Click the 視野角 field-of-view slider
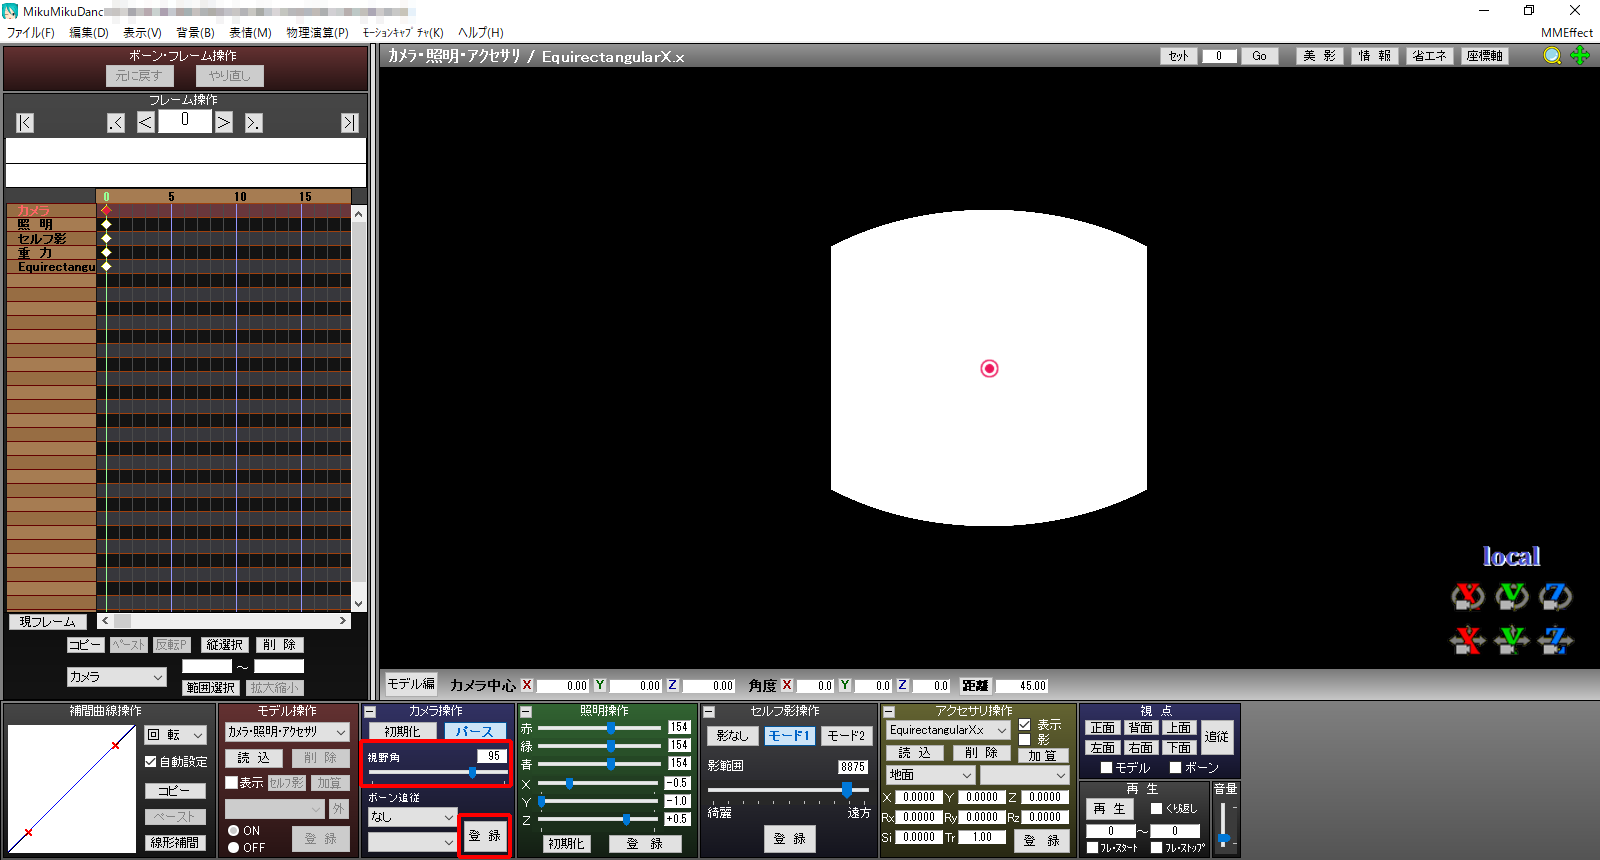This screenshot has width=1600, height=860. click(x=437, y=773)
